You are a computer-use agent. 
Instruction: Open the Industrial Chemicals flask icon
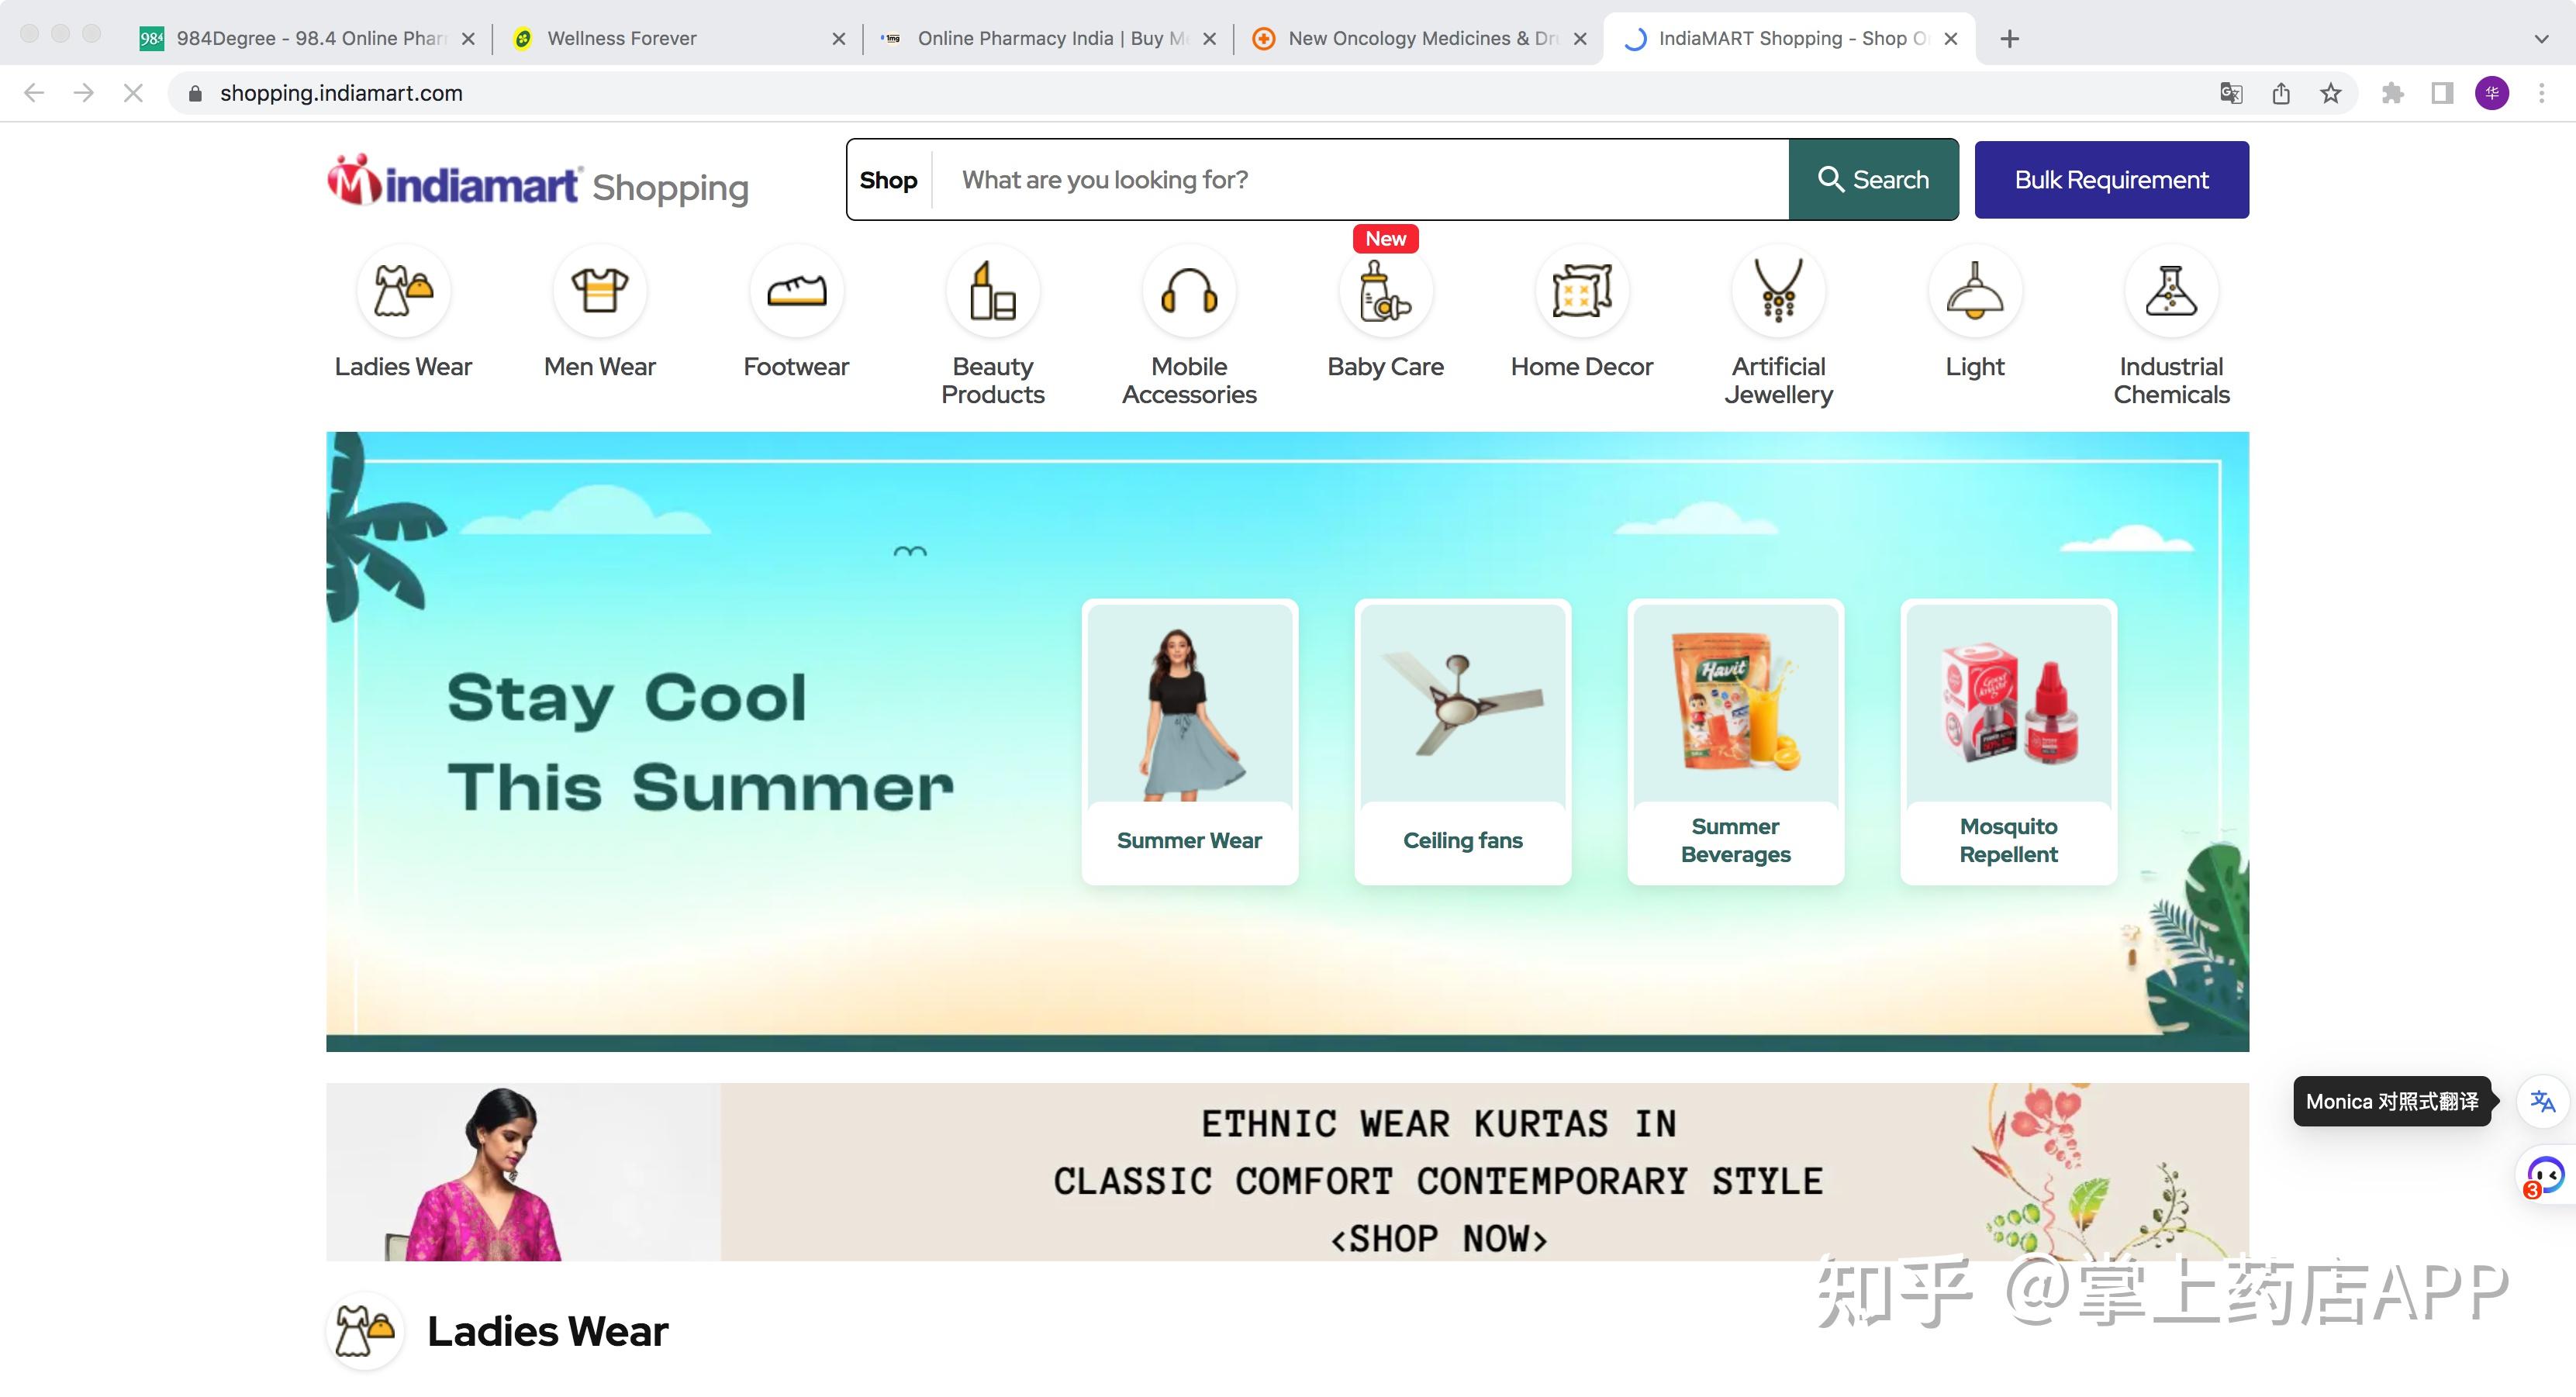(2171, 292)
